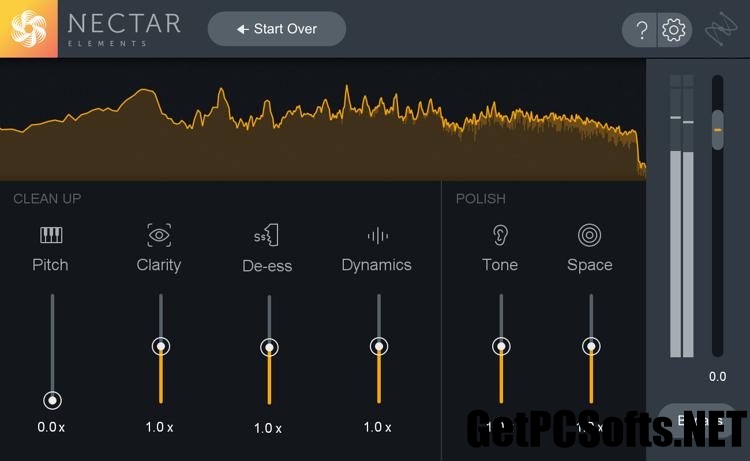Open settings with the gear icon
Viewport: 750px width, 461px height.
[674, 30]
